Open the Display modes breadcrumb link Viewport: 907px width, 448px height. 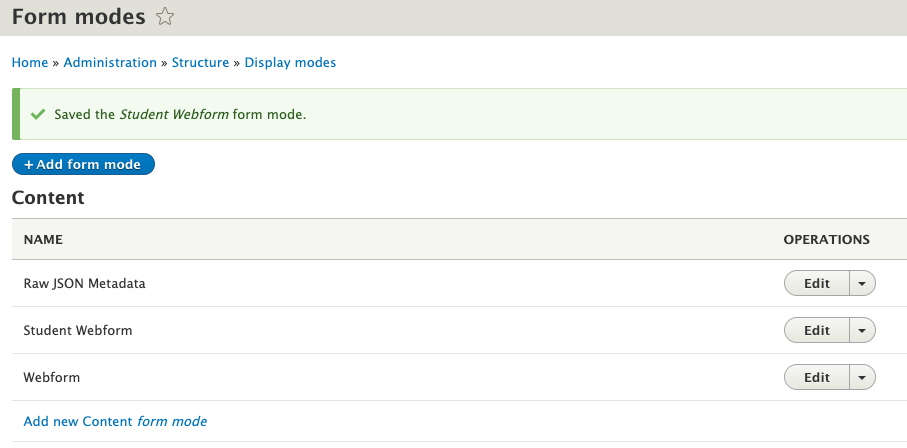(x=290, y=62)
